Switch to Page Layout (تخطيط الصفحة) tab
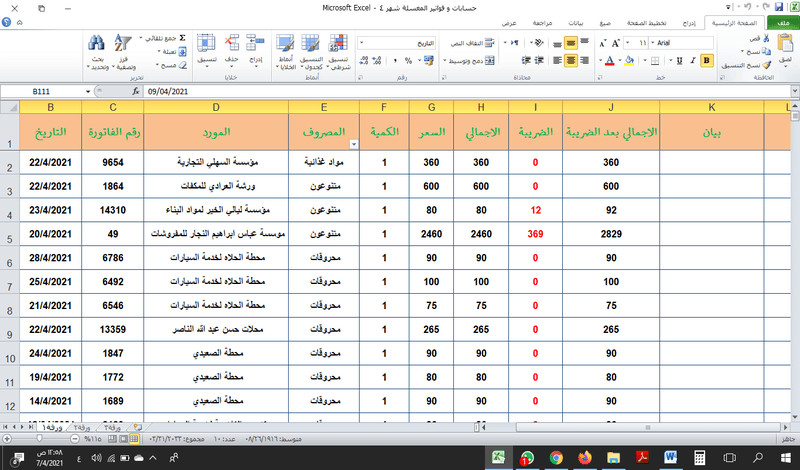 646,23
